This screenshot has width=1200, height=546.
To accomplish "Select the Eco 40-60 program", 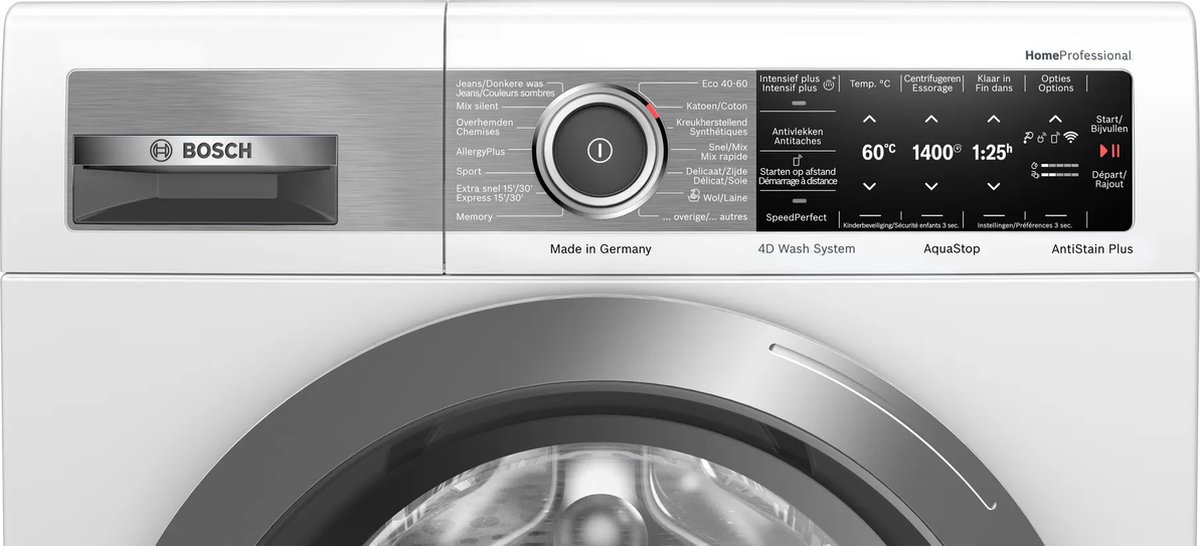I will [724, 83].
